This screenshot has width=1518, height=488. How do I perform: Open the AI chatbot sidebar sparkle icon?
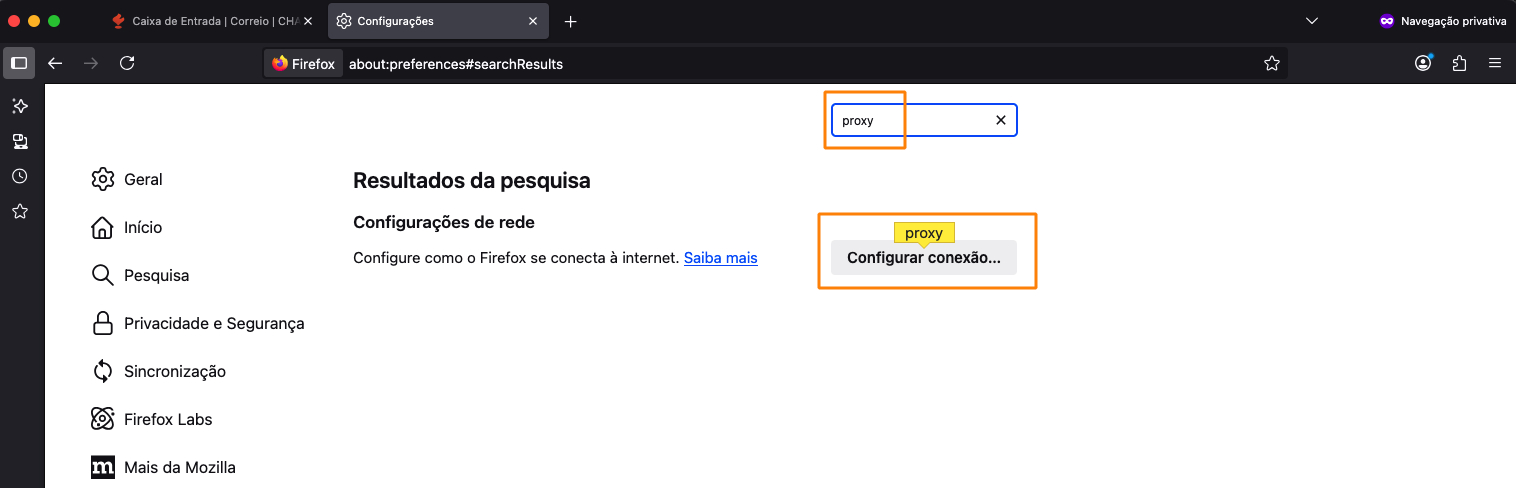[19, 106]
